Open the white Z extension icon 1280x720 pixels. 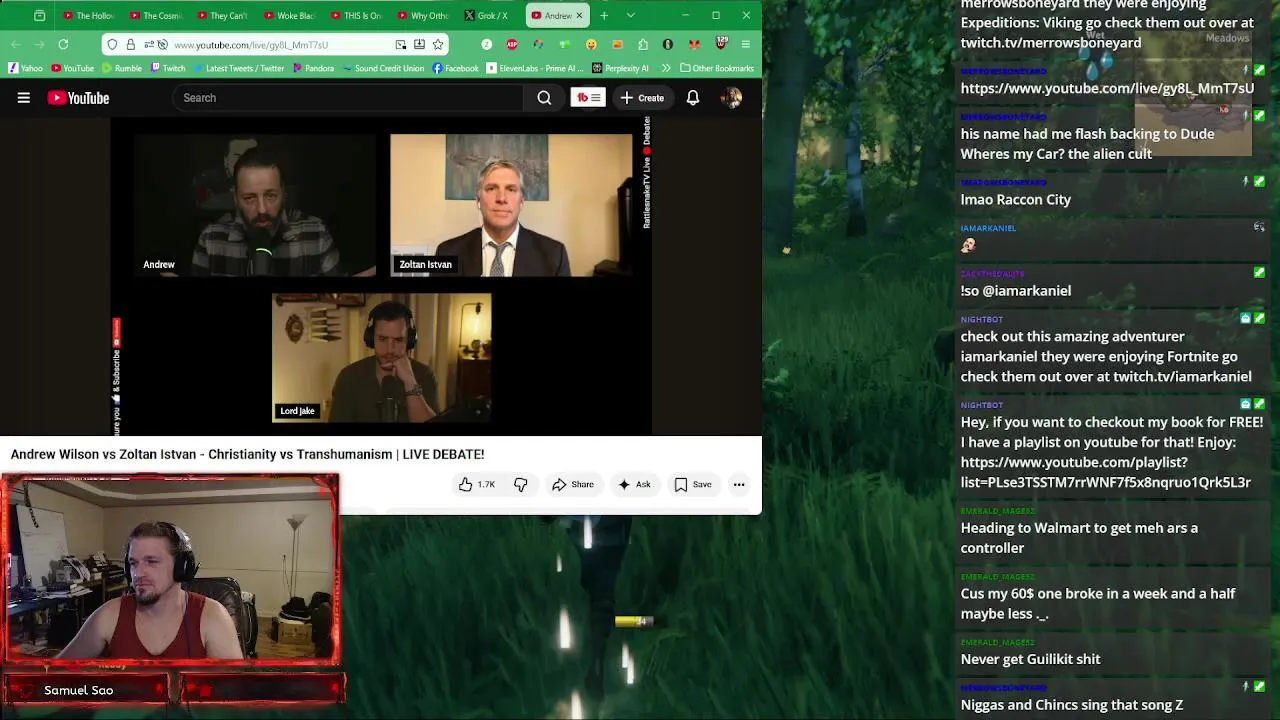[486, 44]
